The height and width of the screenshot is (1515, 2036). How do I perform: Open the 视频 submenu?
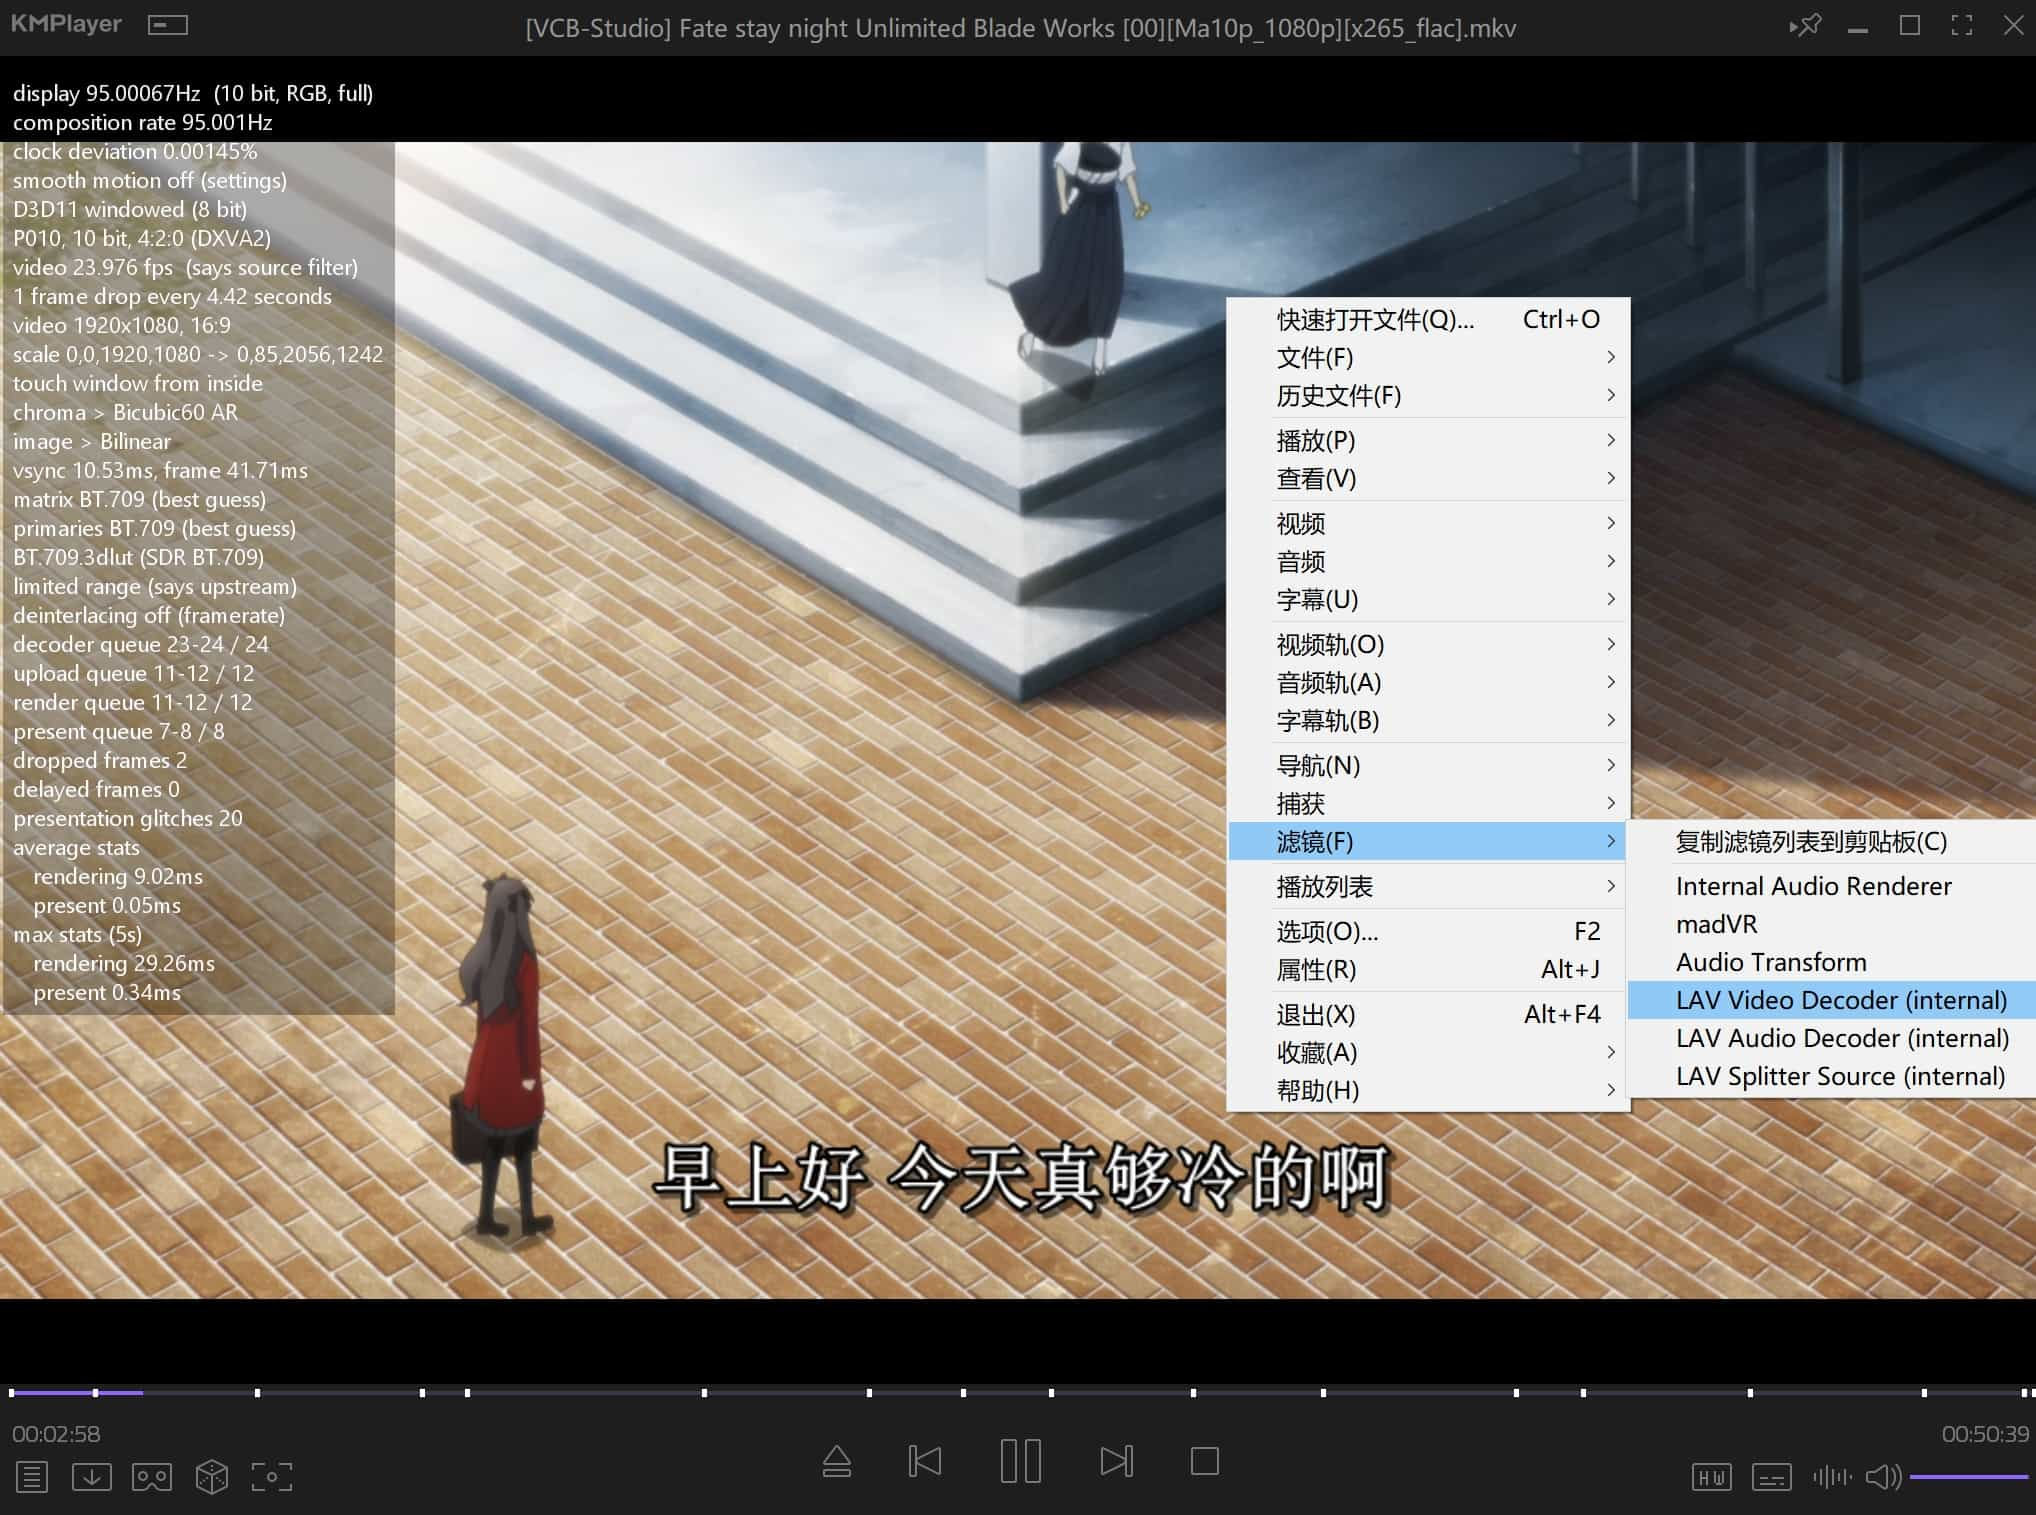point(1429,523)
